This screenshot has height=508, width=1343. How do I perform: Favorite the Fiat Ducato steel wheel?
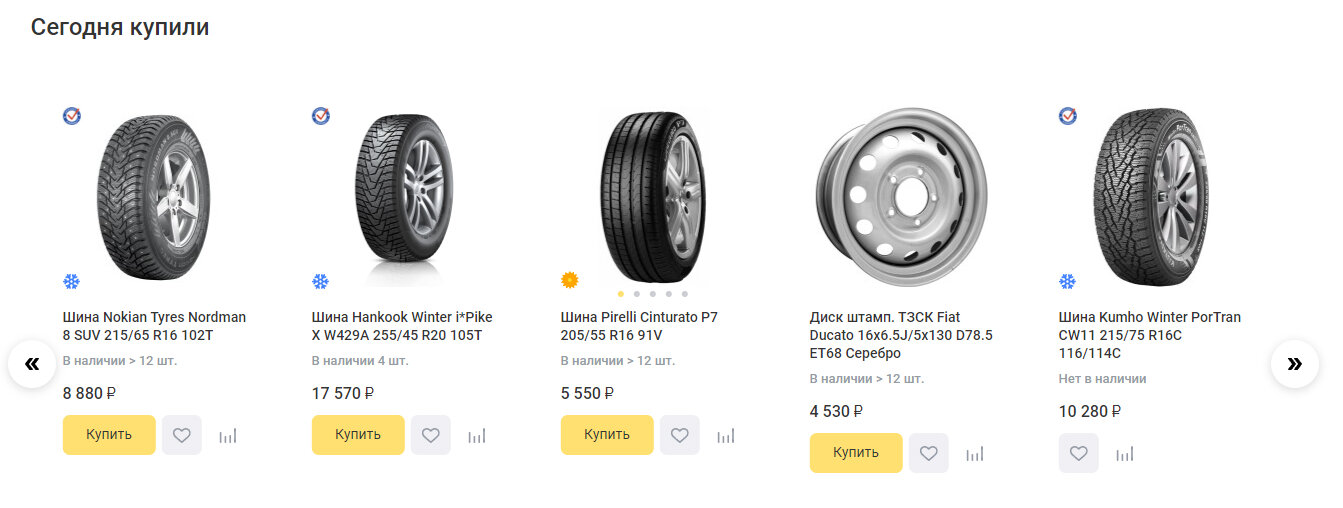point(929,453)
